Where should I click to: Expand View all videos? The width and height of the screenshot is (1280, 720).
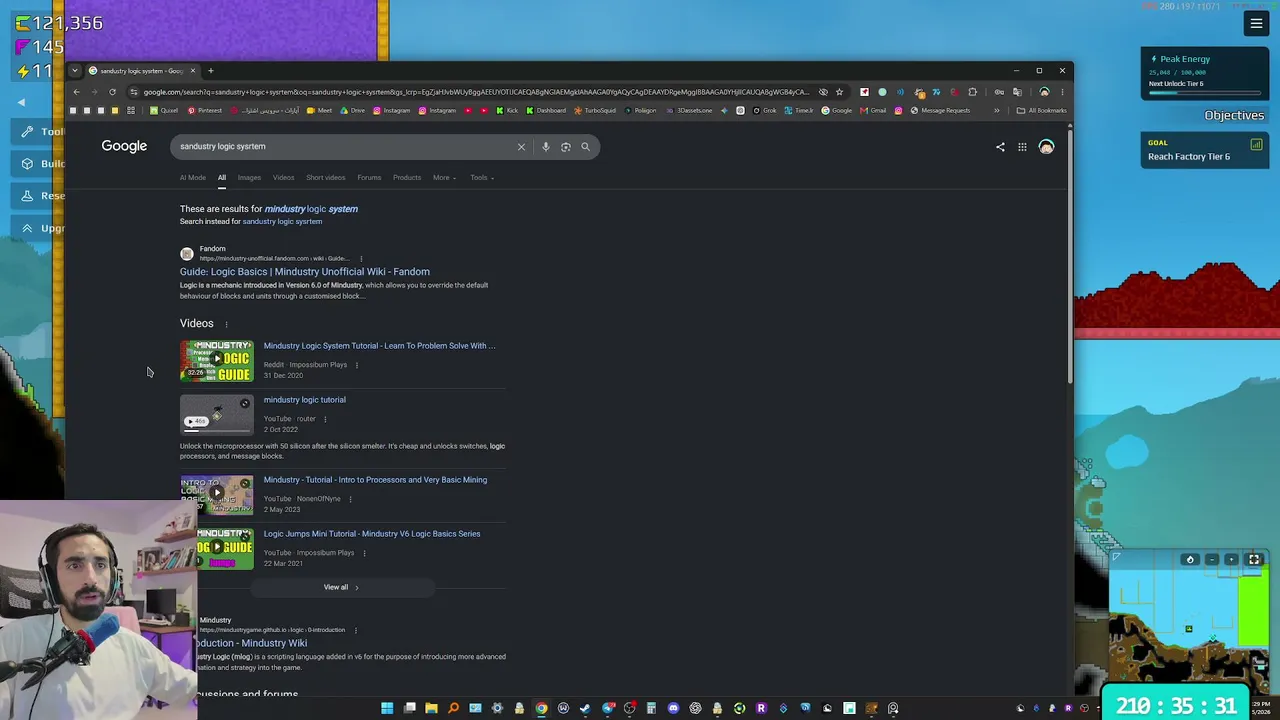[x=341, y=587]
